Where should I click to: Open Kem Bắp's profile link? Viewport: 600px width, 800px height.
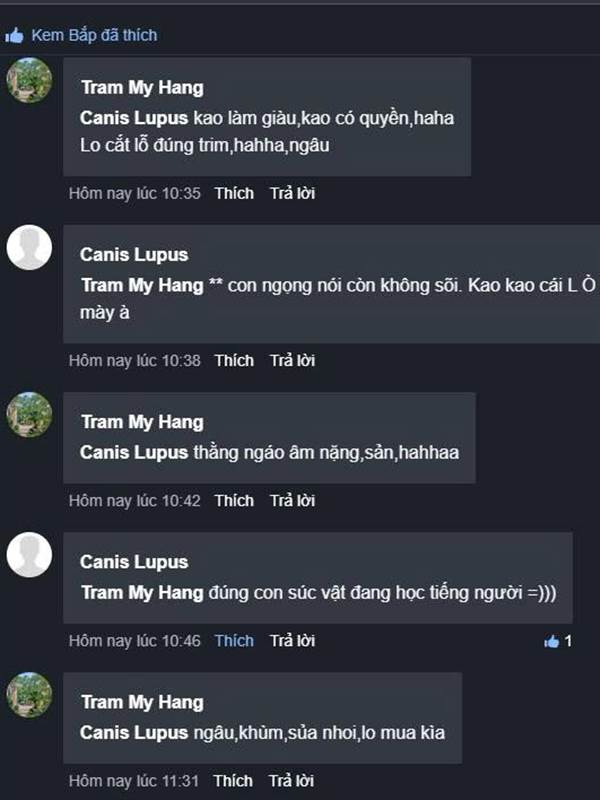tap(65, 35)
